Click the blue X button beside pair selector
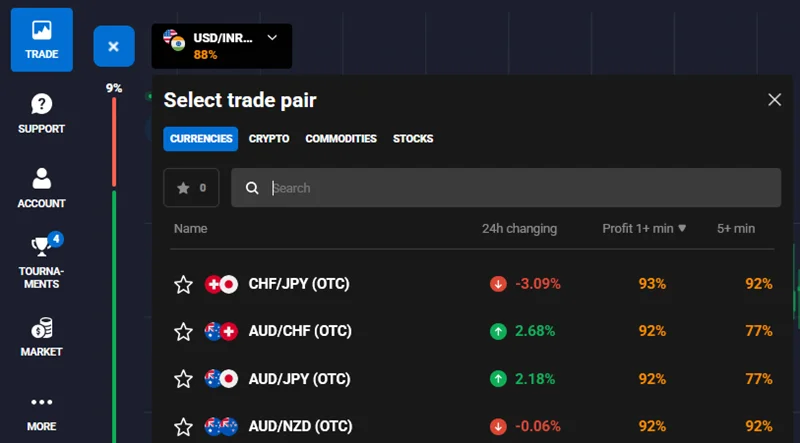Image resolution: width=800 pixels, height=443 pixels. click(x=114, y=46)
